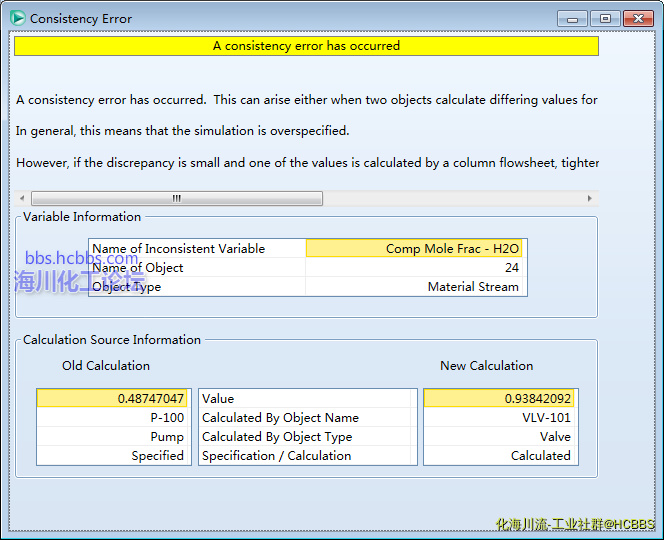Click the Calculated entry under New Calculation
664x540 pixels.
500,456
